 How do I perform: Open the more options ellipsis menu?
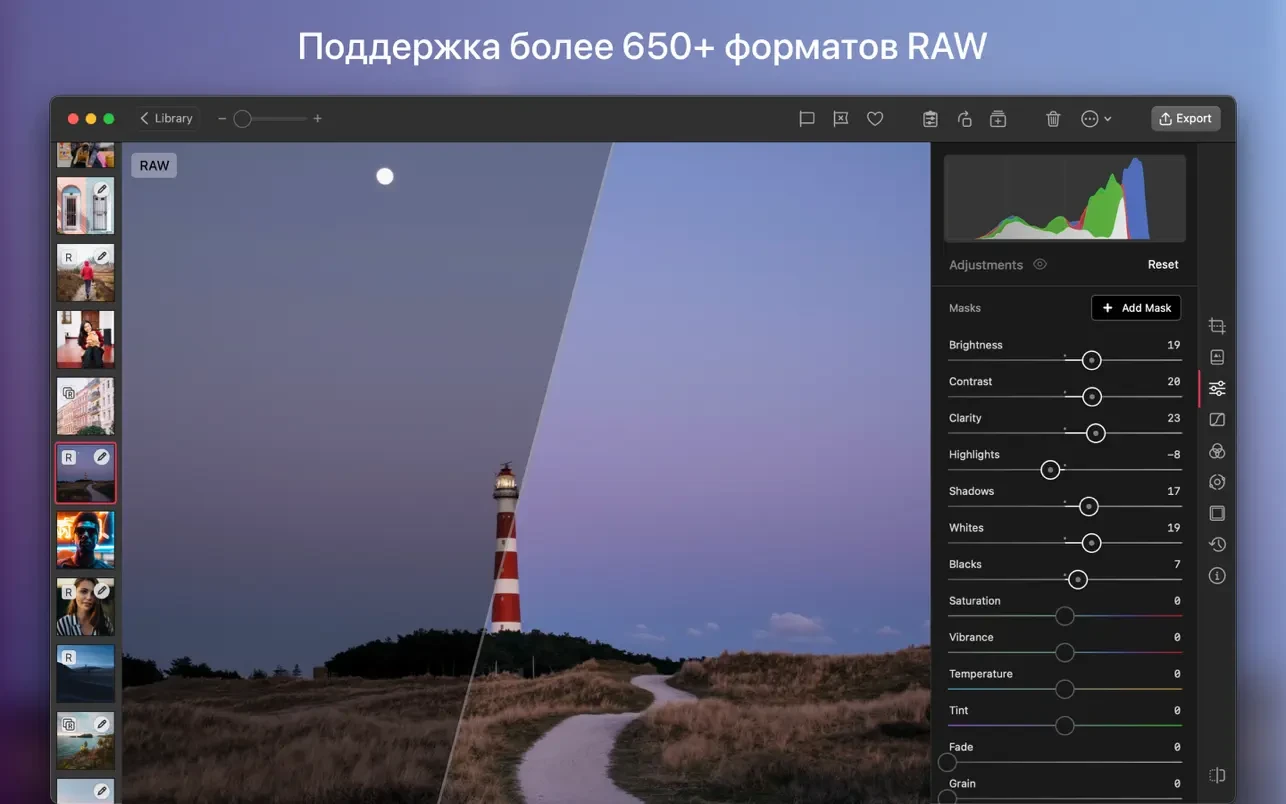point(1096,119)
